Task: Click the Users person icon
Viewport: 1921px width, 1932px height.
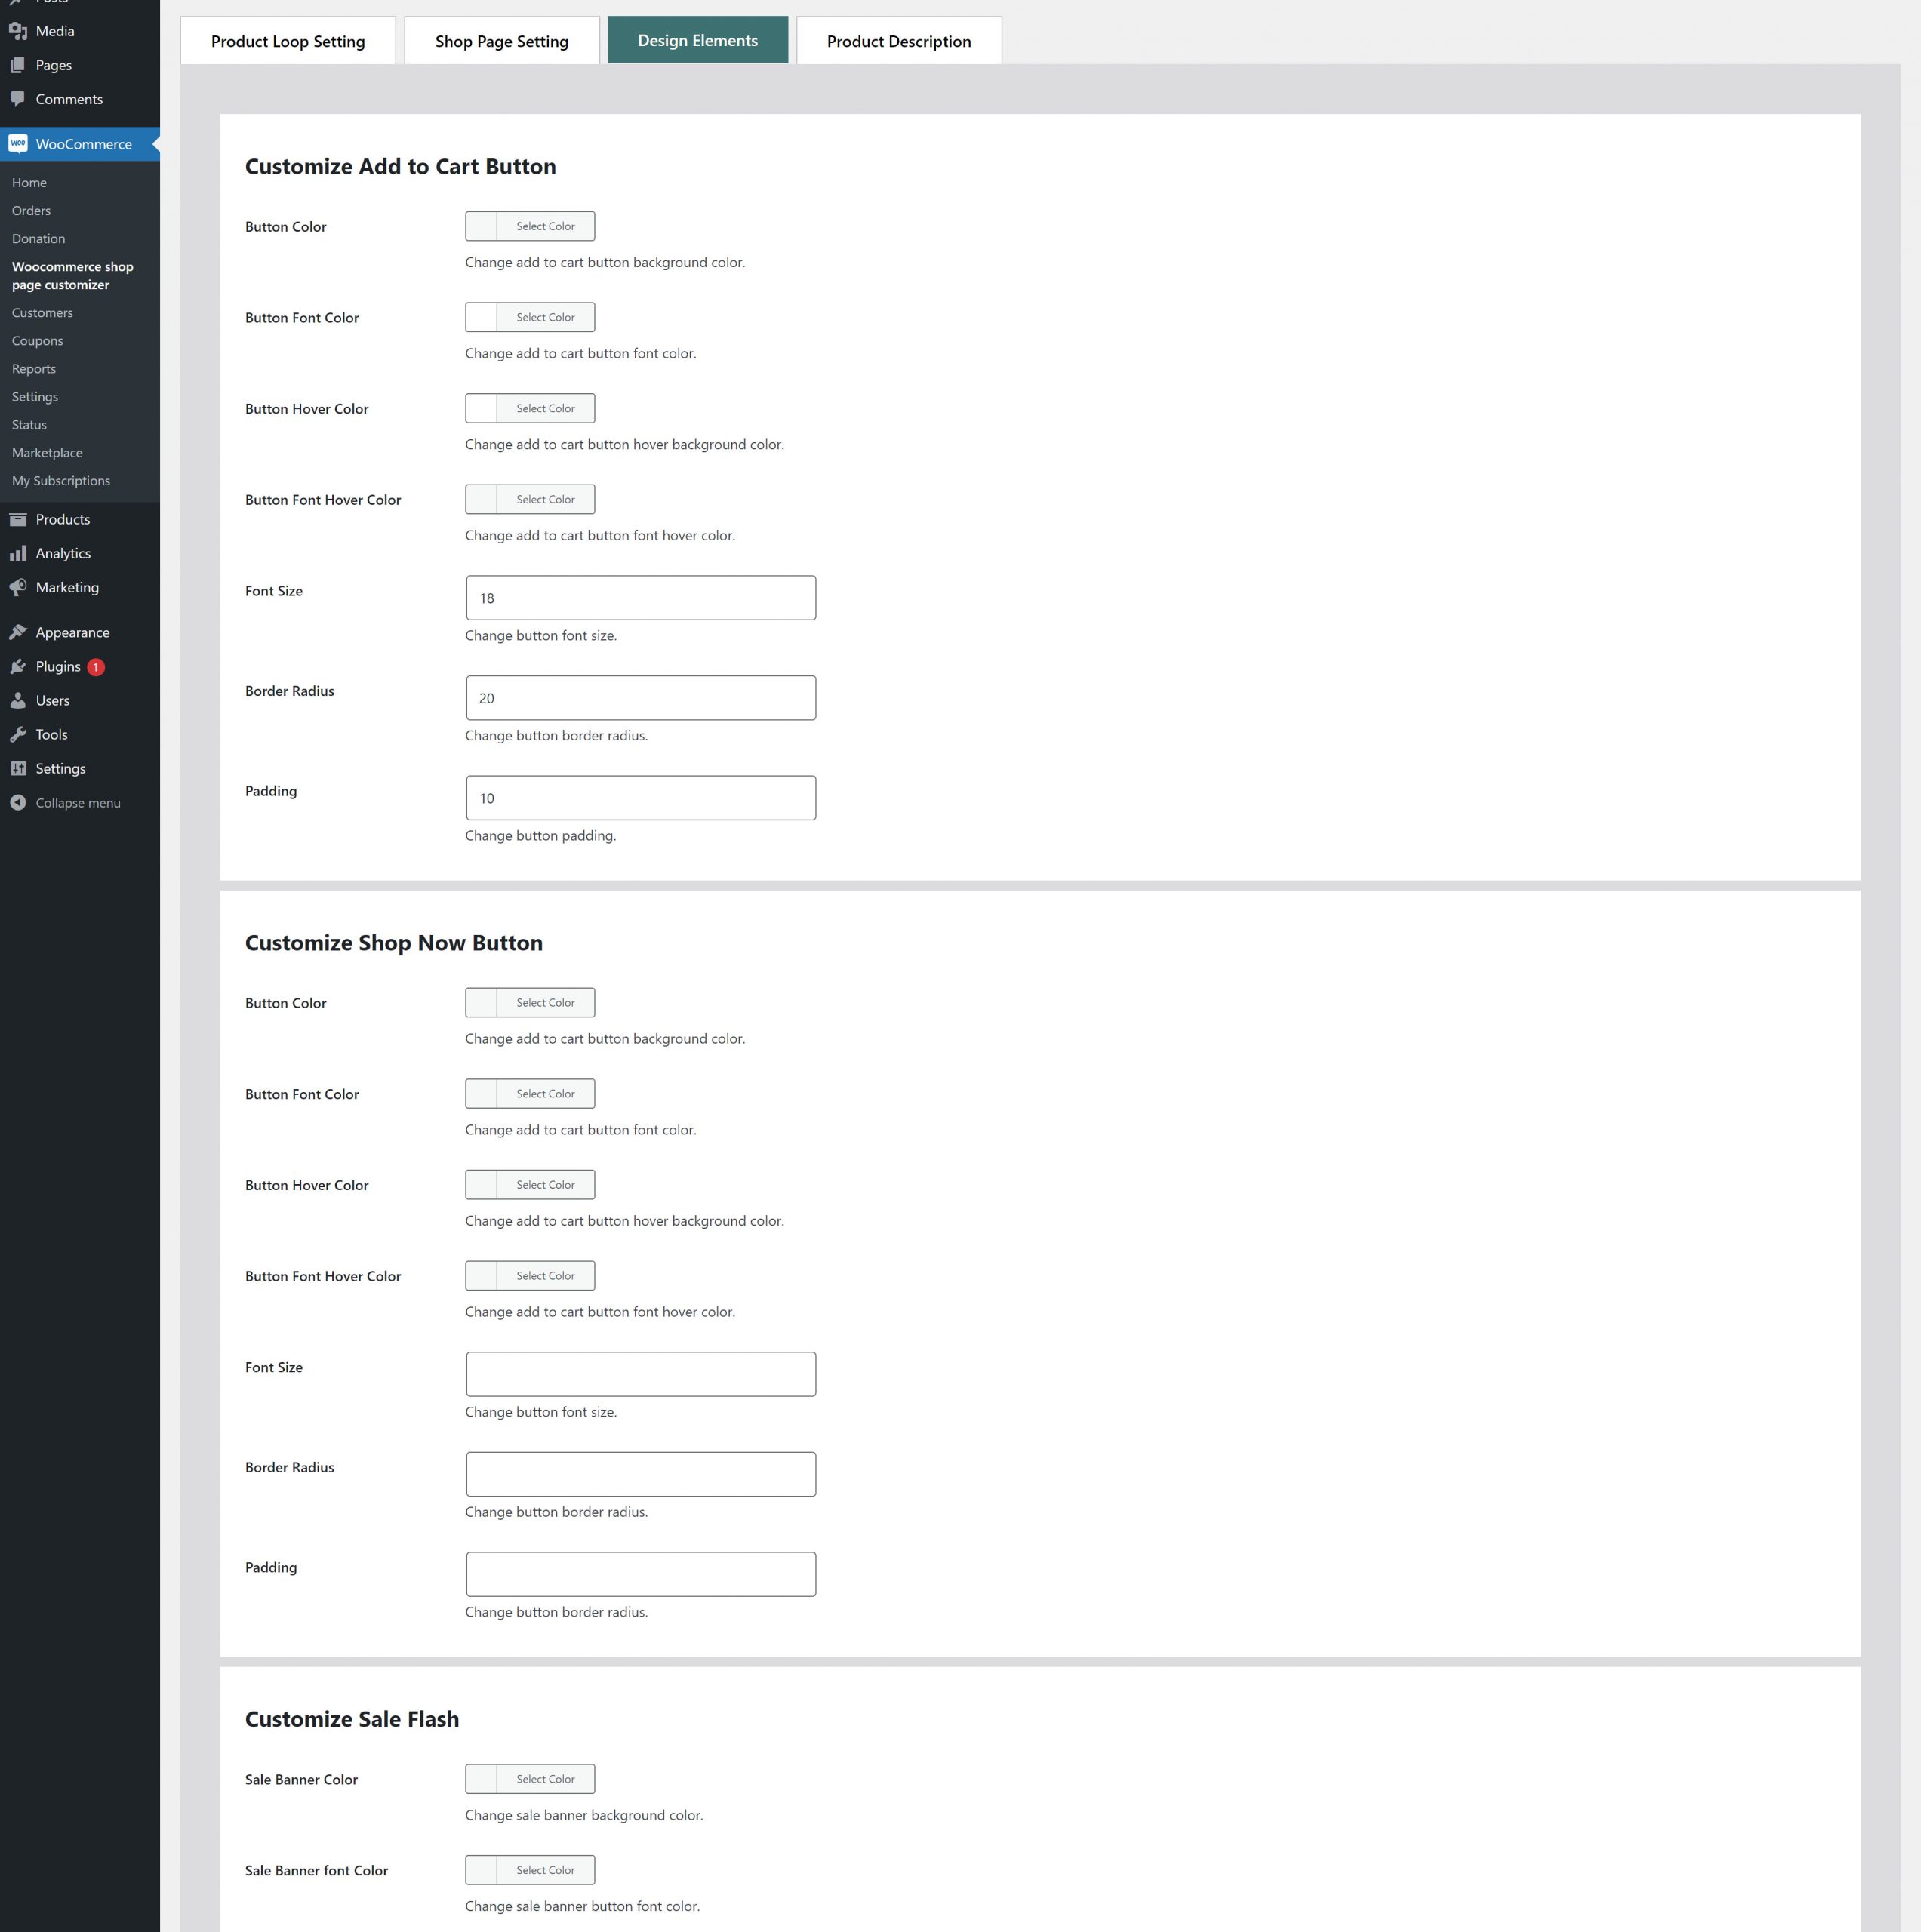Action: (x=18, y=700)
